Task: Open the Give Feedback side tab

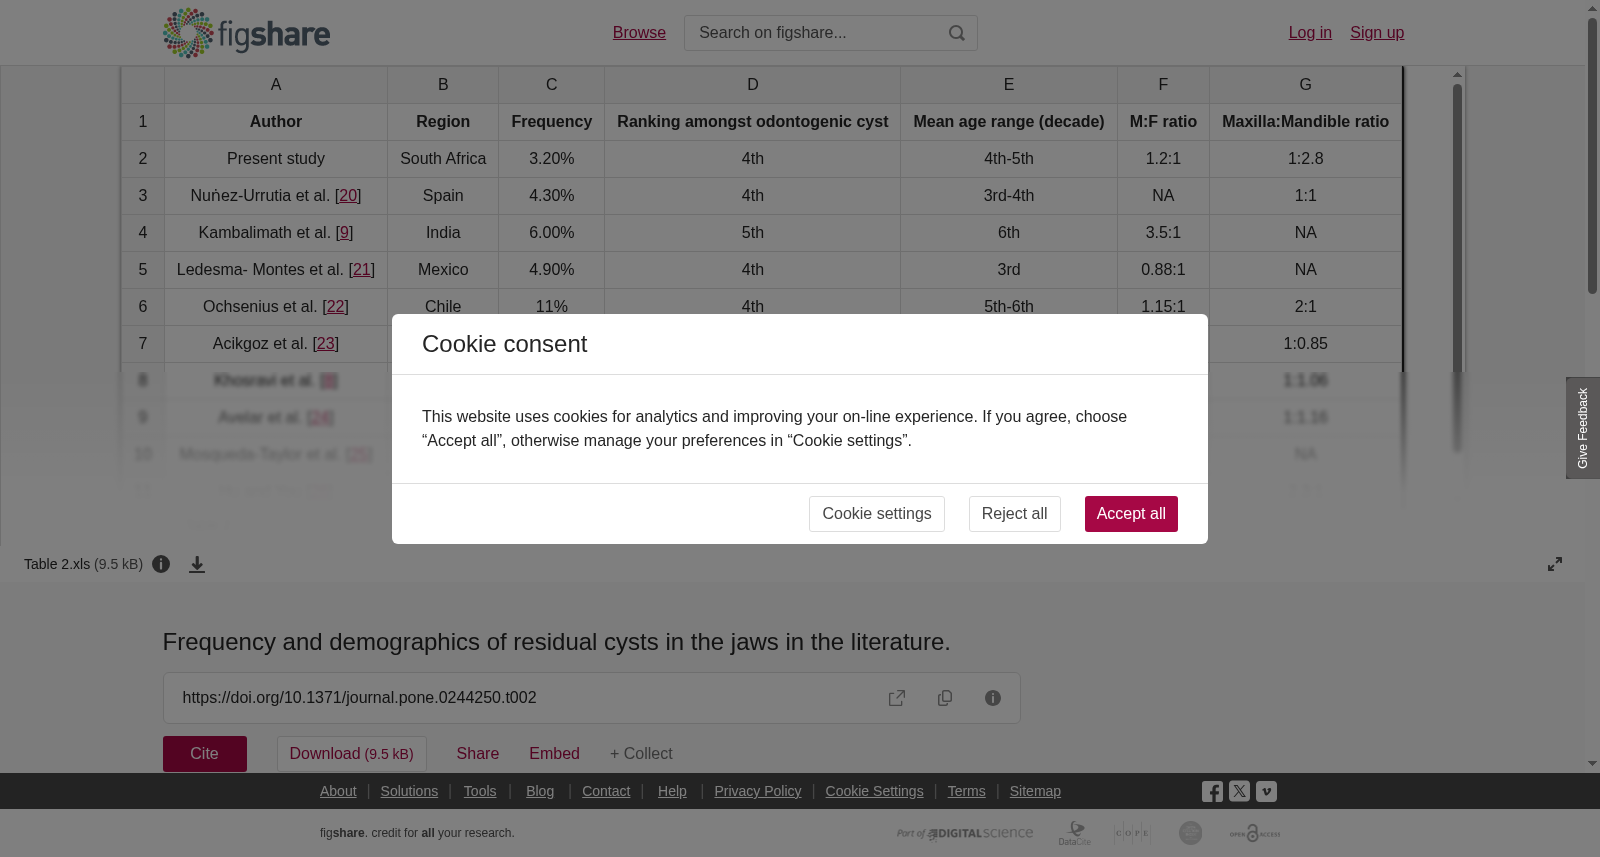Action: 1583,428
